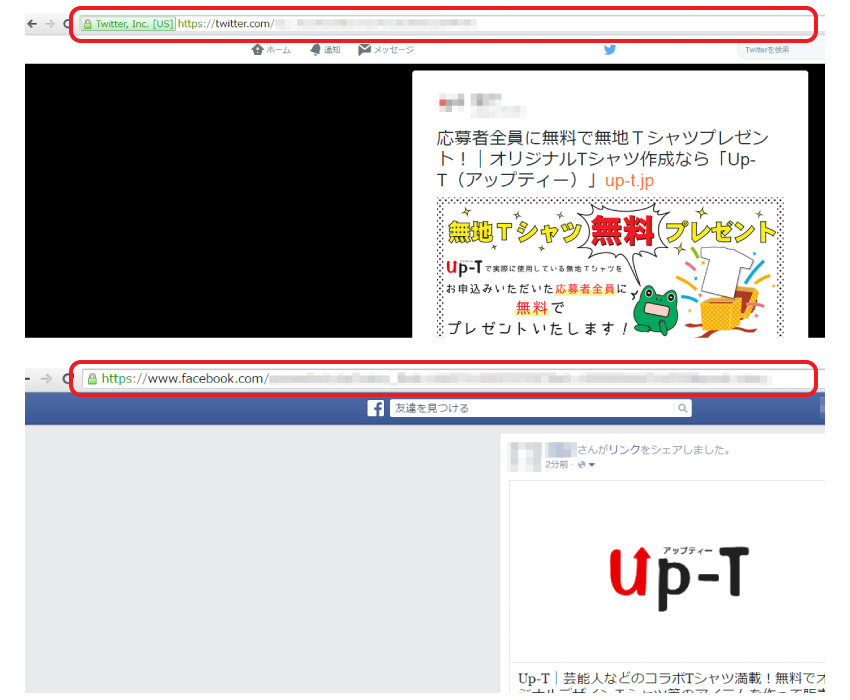Viewport: 850px width, 700px height.
Task: Open the メッセージ envelope in Twitter
Action: click(365, 50)
